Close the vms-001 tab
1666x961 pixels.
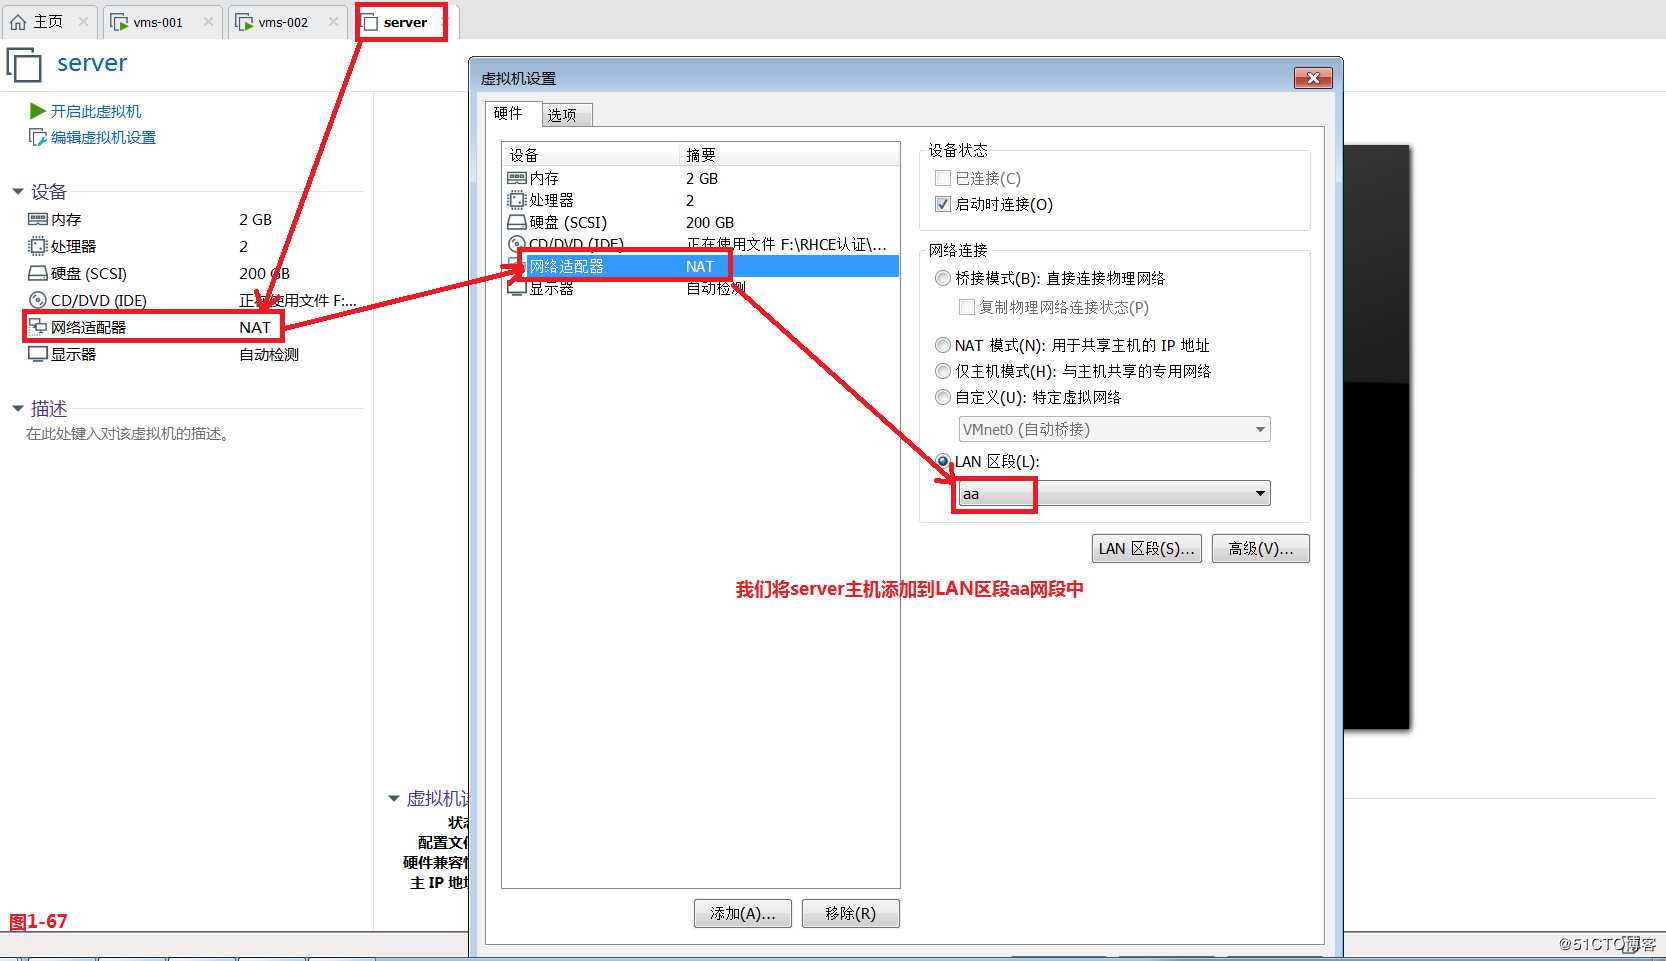[208, 22]
